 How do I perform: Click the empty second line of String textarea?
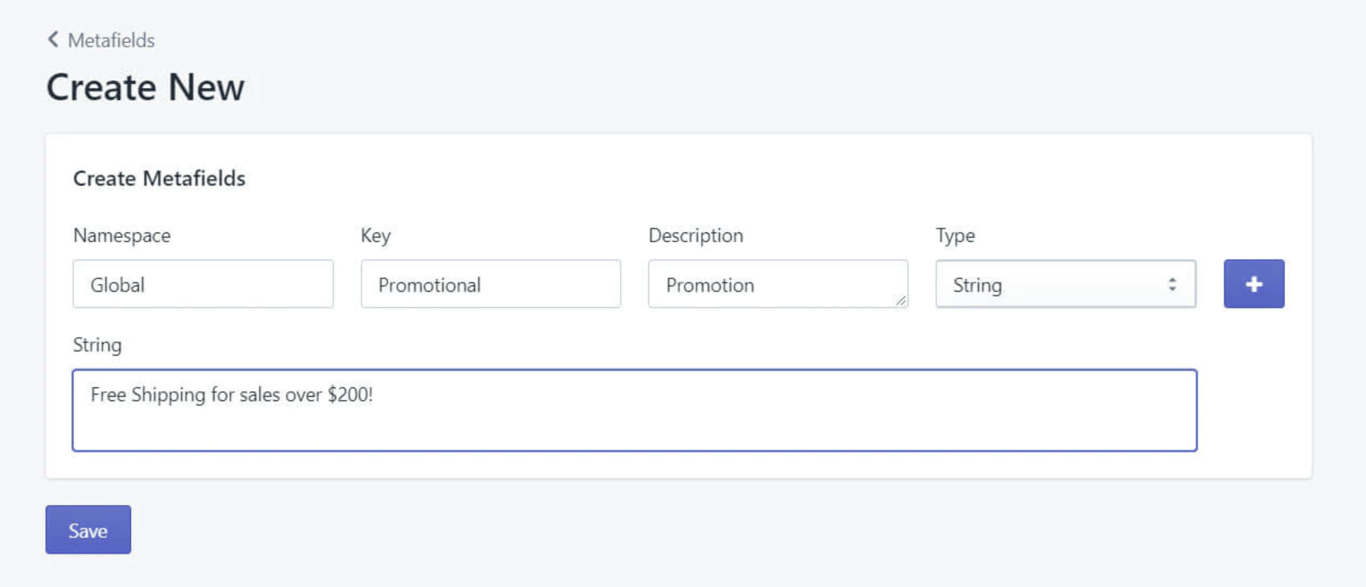(634, 427)
